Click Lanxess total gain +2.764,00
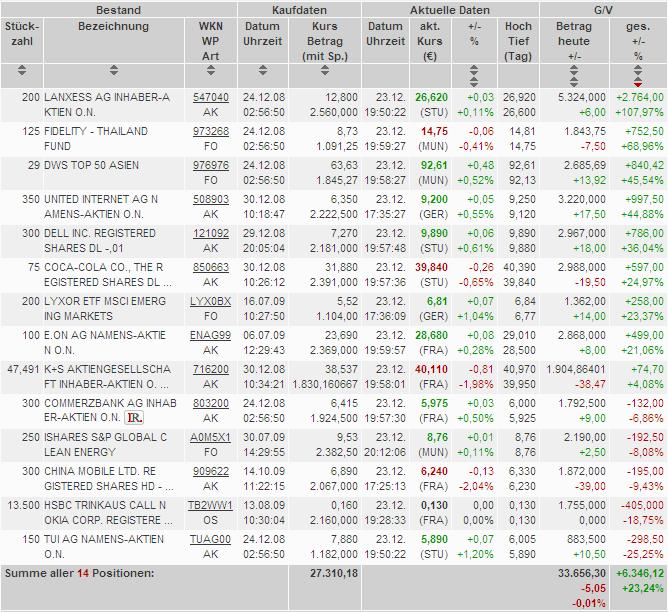This screenshot has height=612, width=668. coord(640,98)
